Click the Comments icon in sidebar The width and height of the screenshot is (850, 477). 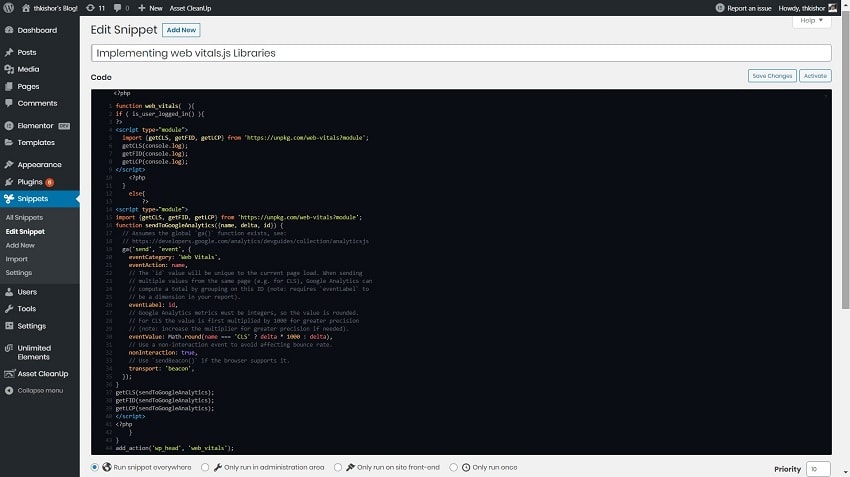[x=9, y=104]
